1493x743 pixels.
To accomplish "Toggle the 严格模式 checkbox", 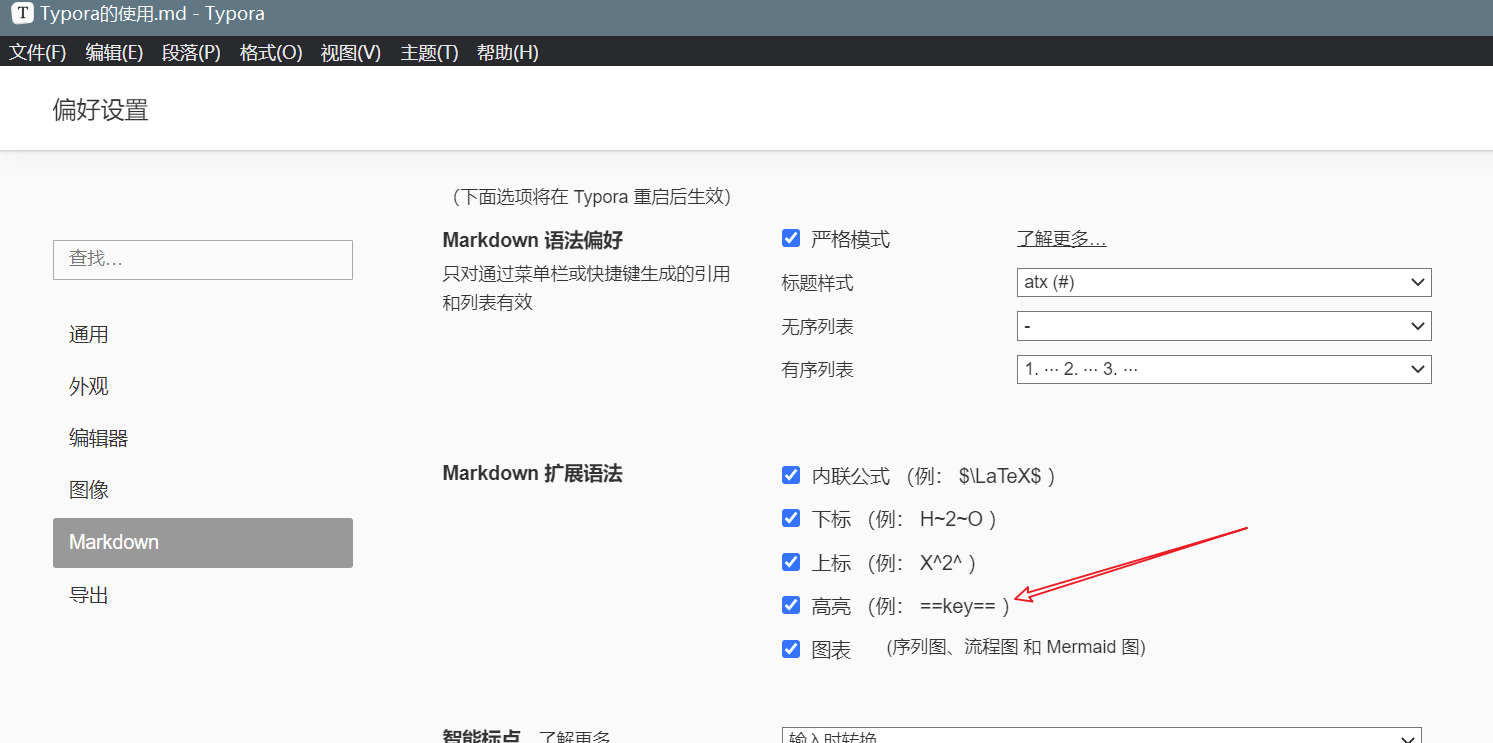I will [x=791, y=238].
